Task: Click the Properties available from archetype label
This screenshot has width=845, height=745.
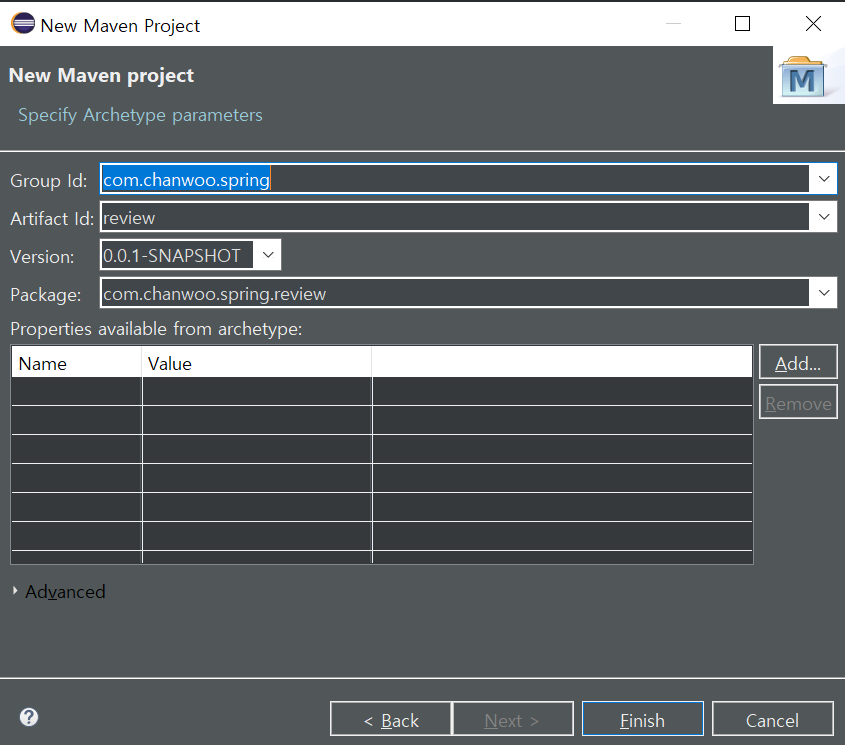Action: click(156, 329)
